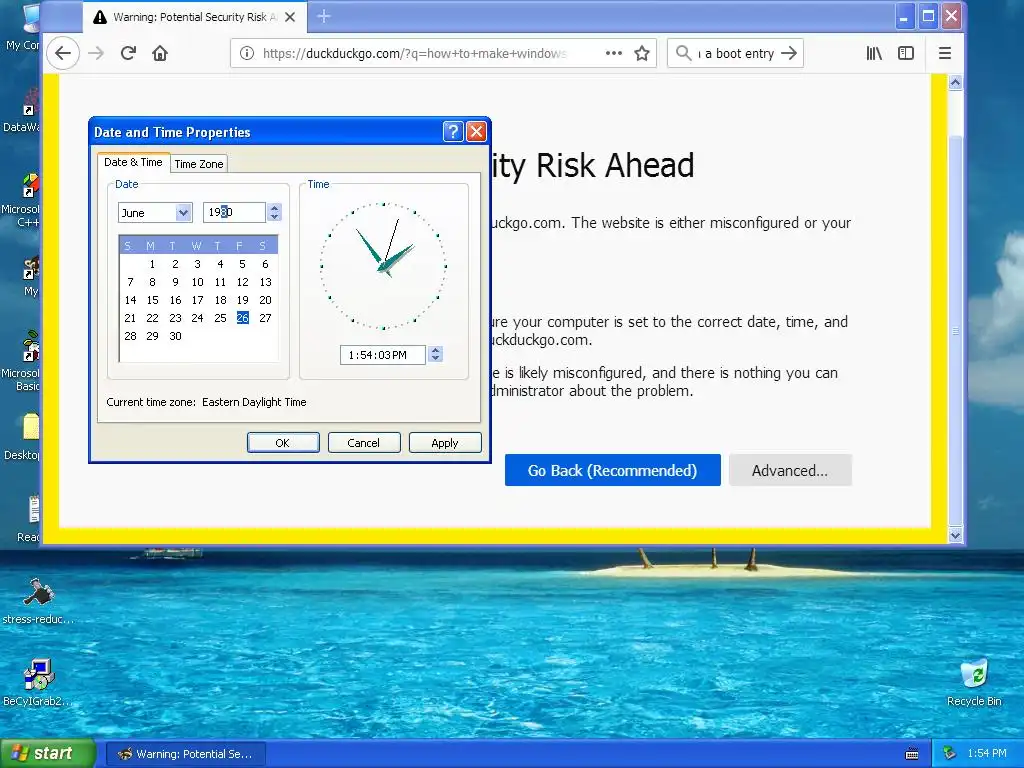The height and width of the screenshot is (768, 1024).
Task: Click the keyboard icon in the taskbar
Action: click(x=912, y=754)
